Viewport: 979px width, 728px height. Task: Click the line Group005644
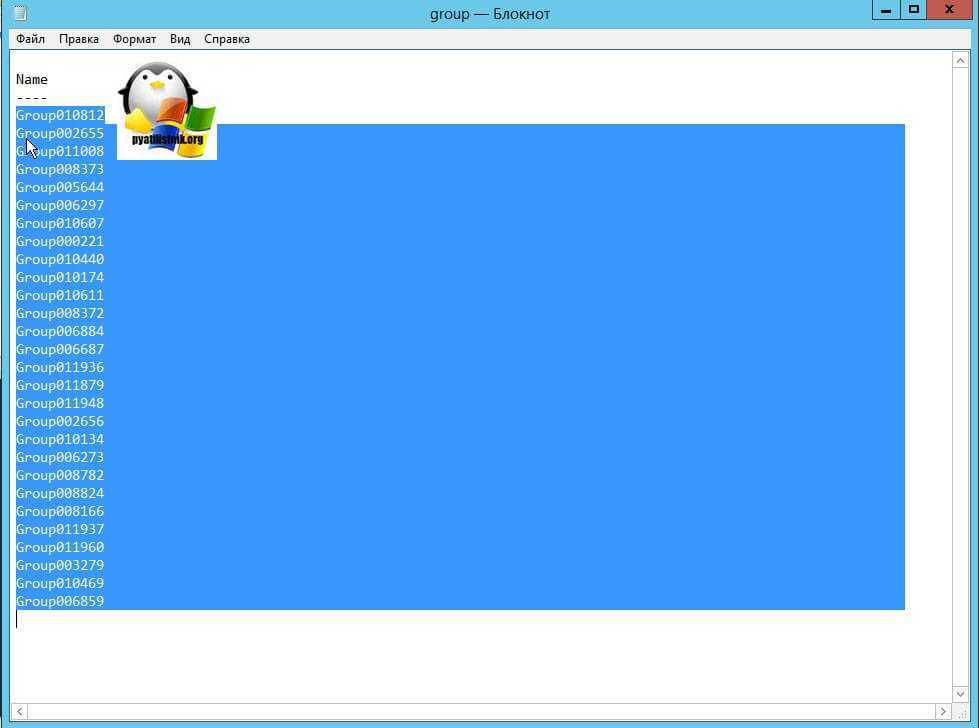[x=60, y=187]
